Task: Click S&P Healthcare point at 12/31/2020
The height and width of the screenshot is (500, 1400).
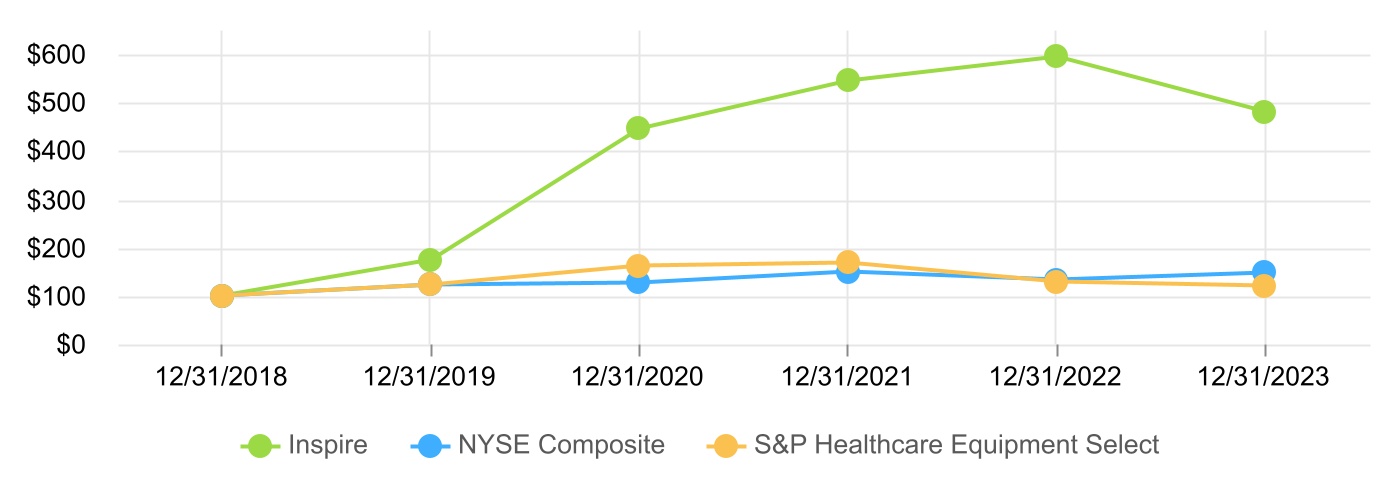Action: click(x=638, y=265)
